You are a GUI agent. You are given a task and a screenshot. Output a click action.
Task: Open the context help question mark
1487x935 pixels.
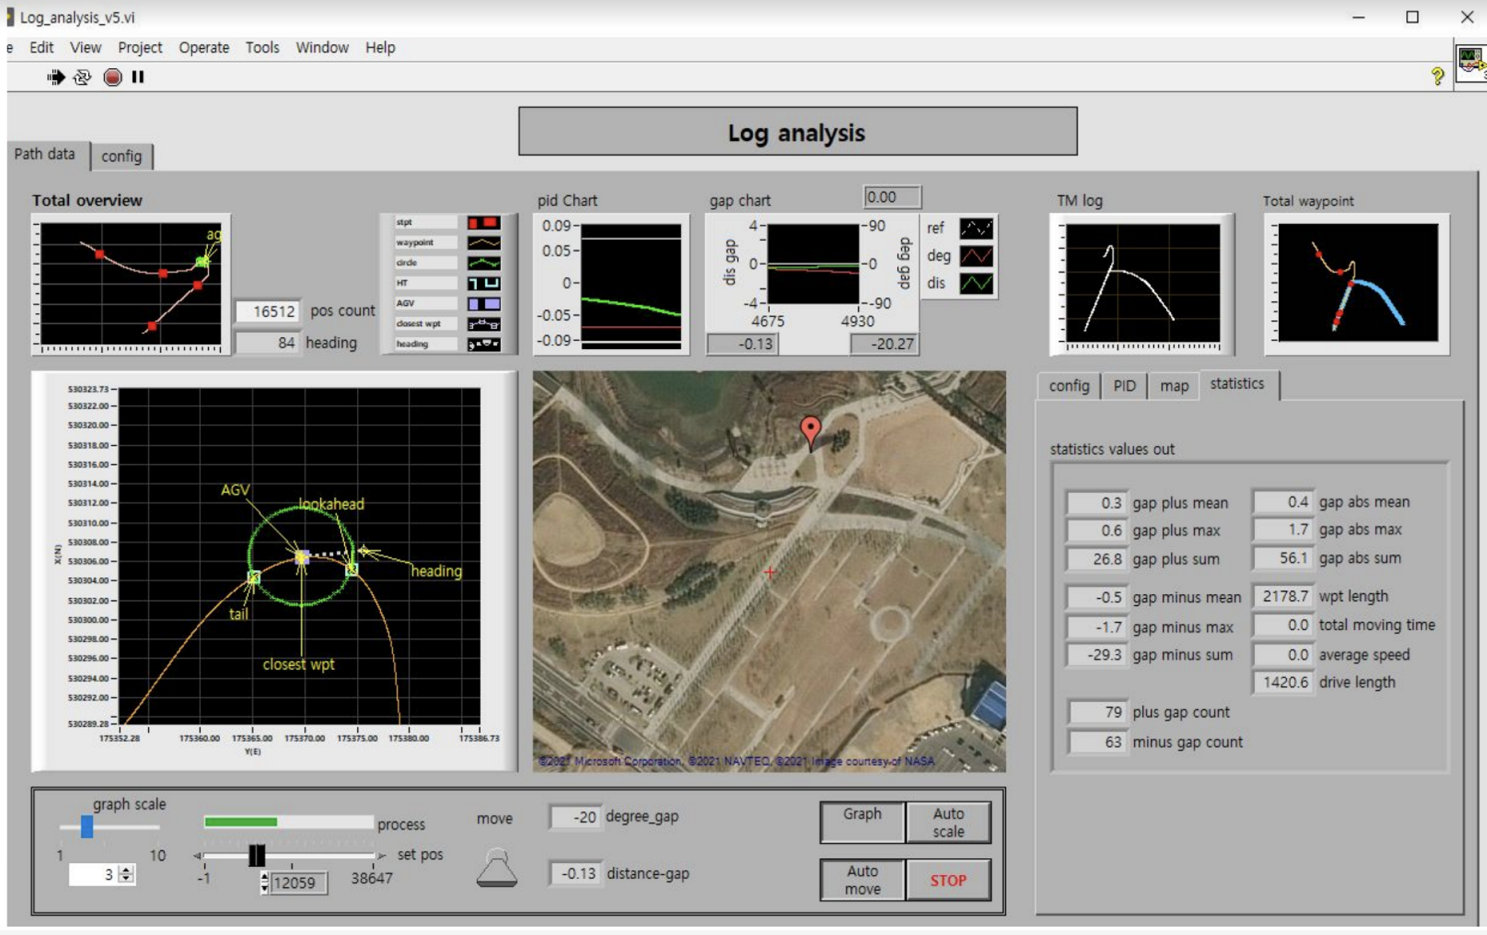pyautogui.click(x=1437, y=76)
